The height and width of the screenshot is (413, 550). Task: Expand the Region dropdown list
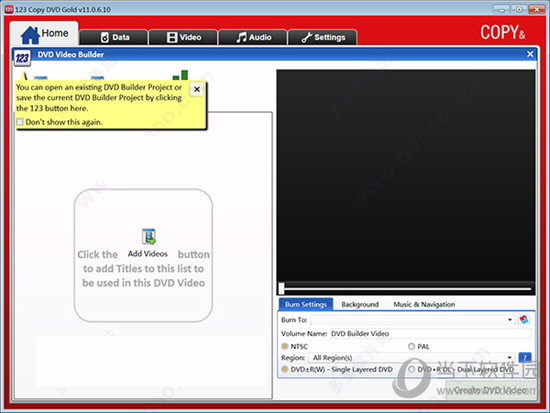[x=412, y=358]
